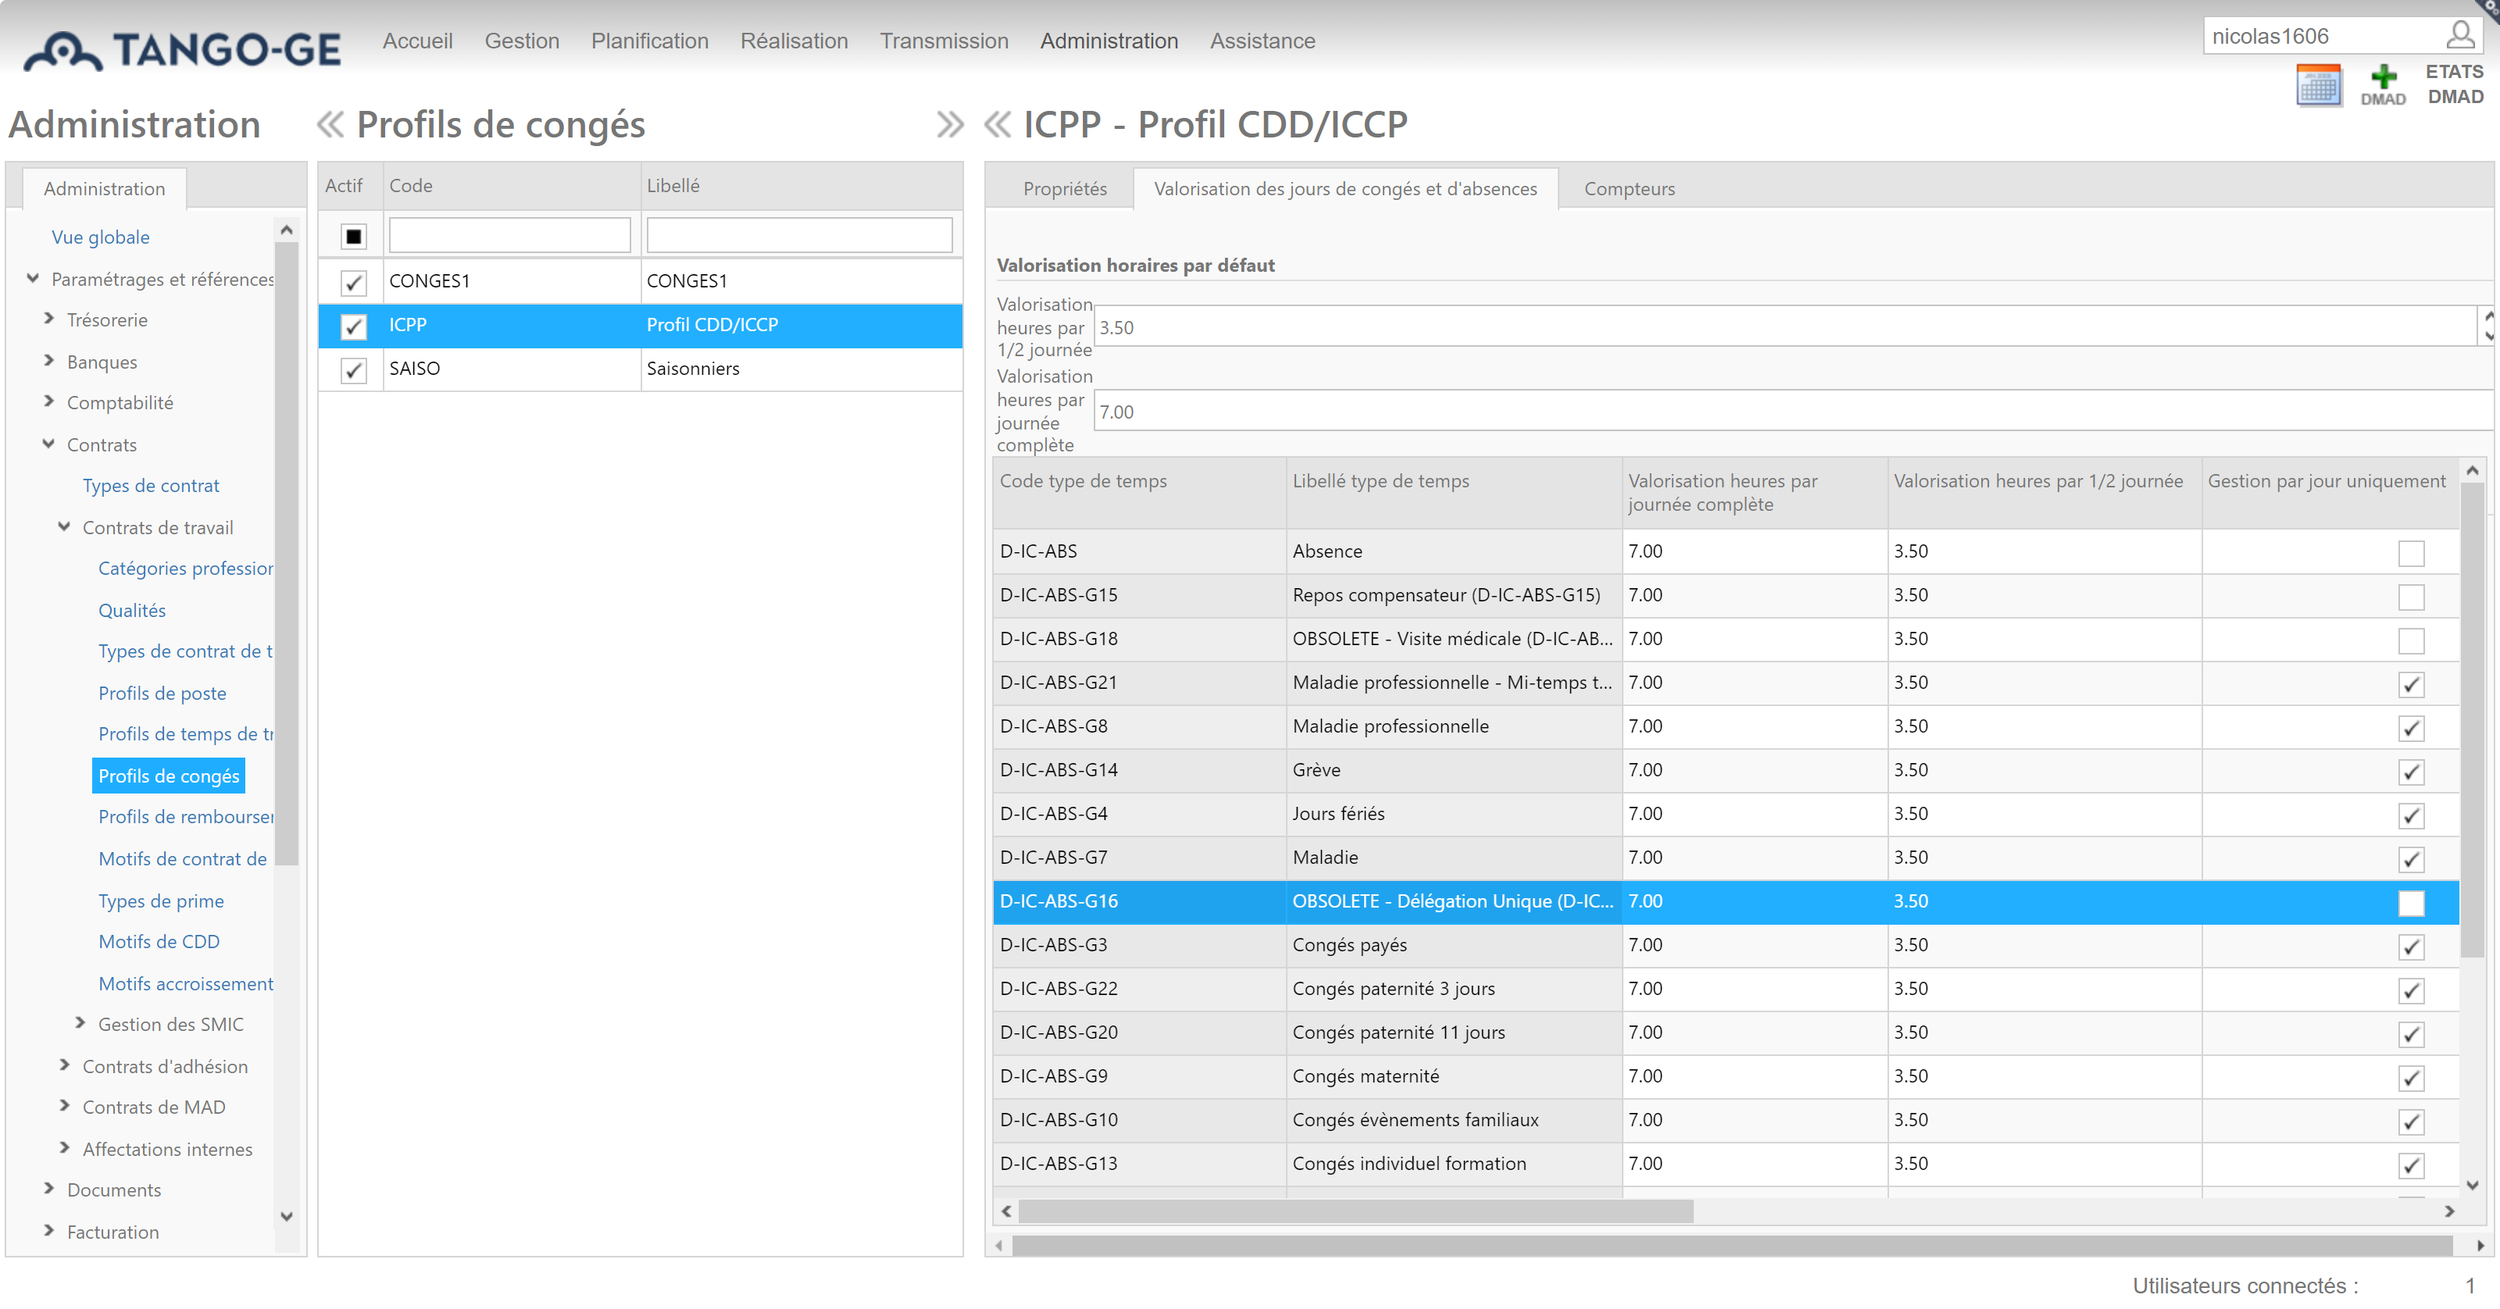The image size is (2500, 1309).
Task: Click the Valorisation heures par 1/2 journée field
Action: (1785, 327)
